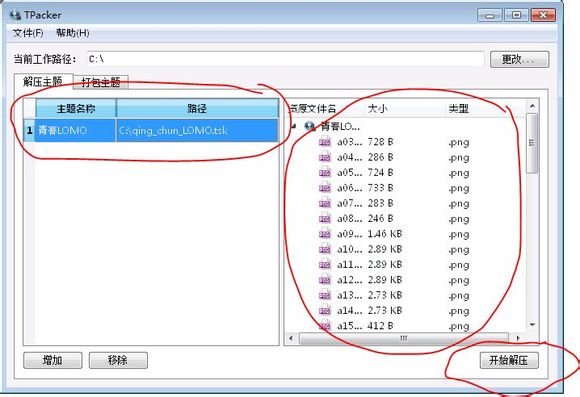580x397 pixels.
Task: Click the 更改... path button
Action: pyautogui.click(x=519, y=59)
